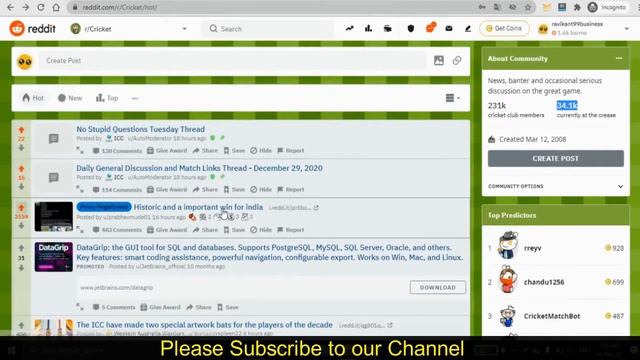Screen dimensions: 640x360
Task: Open the DataGrip ad thumbnail
Action: (x=53, y=257)
